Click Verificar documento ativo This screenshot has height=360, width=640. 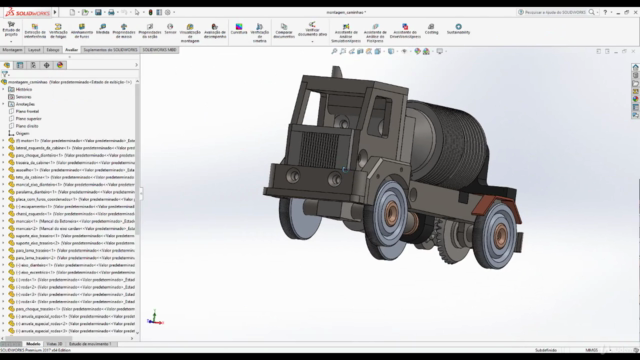pyautogui.click(x=312, y=29)
